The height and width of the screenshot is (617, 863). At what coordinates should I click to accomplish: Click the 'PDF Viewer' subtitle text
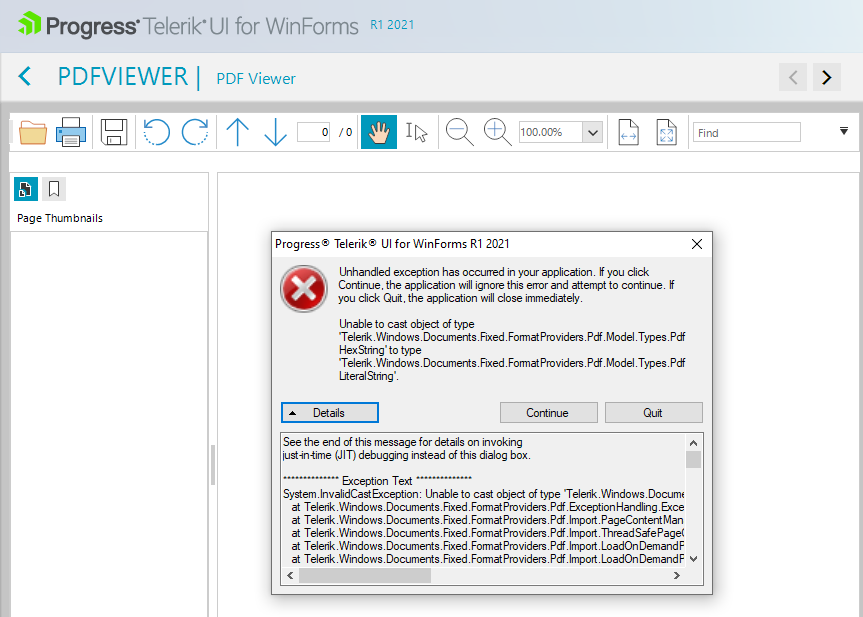256,79
